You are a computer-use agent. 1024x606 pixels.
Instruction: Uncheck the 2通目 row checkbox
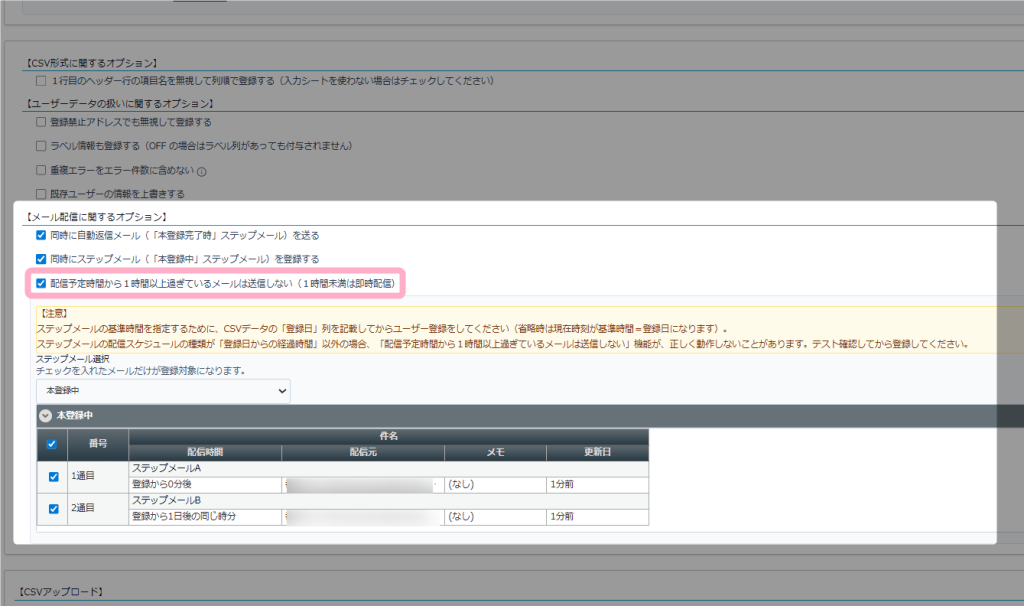[x=53, y=508]
